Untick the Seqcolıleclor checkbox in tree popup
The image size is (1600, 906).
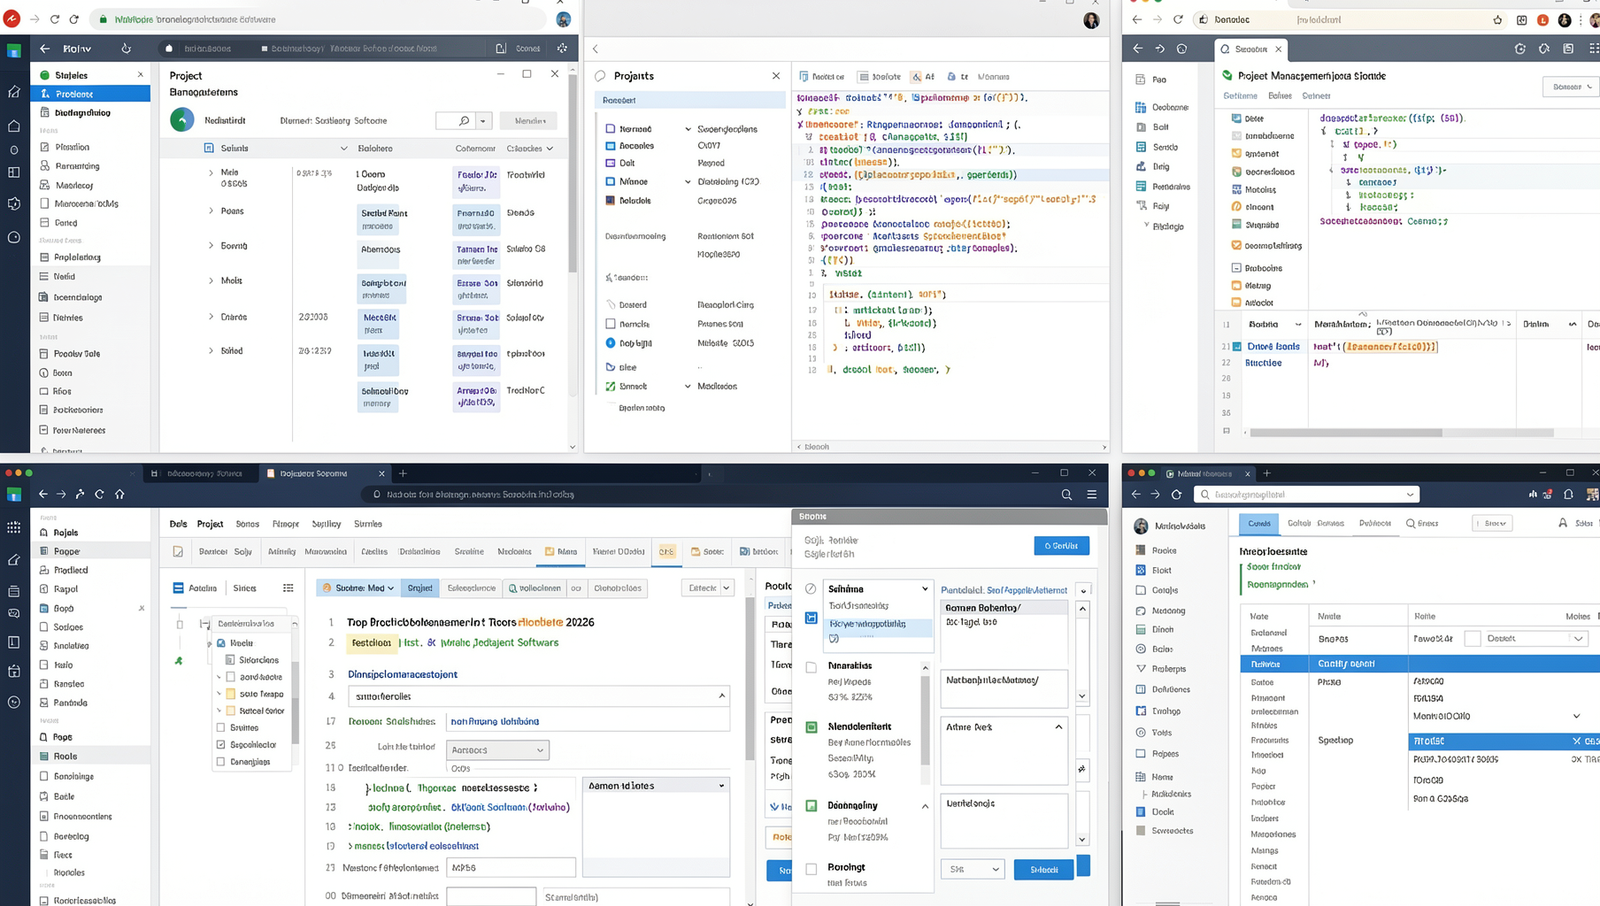[x=221, y=744]
